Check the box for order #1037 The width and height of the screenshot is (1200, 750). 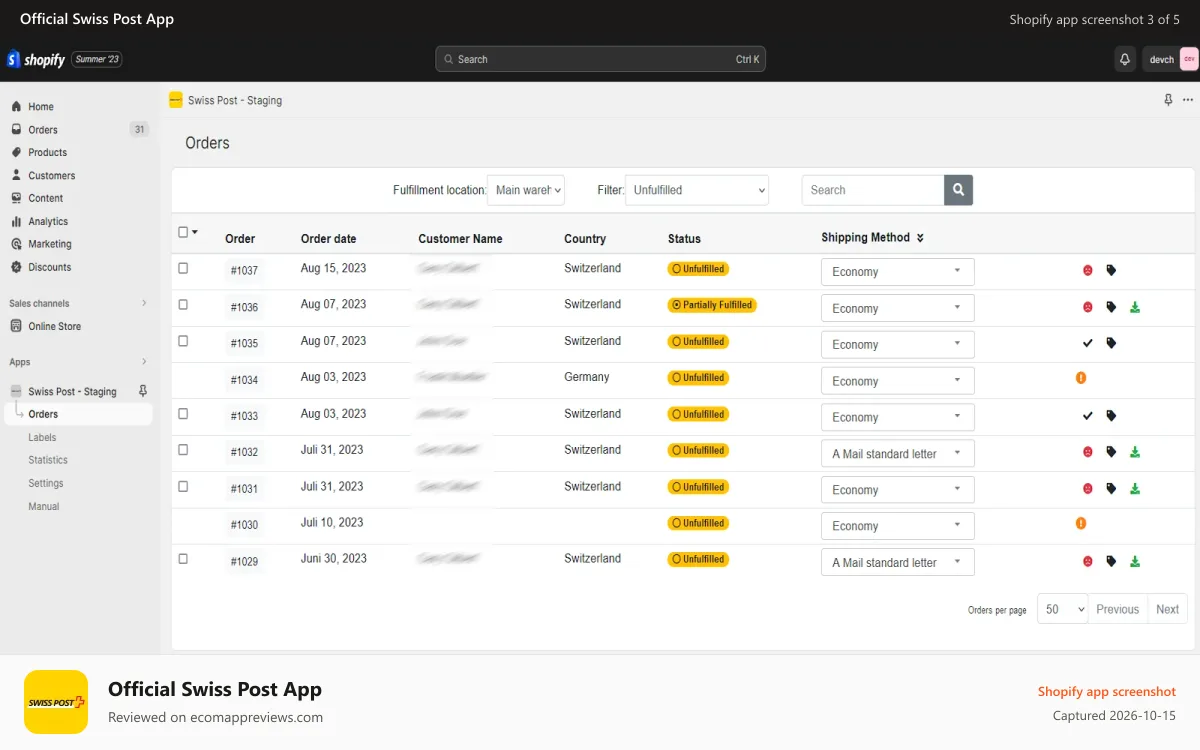tap(183, 268)
